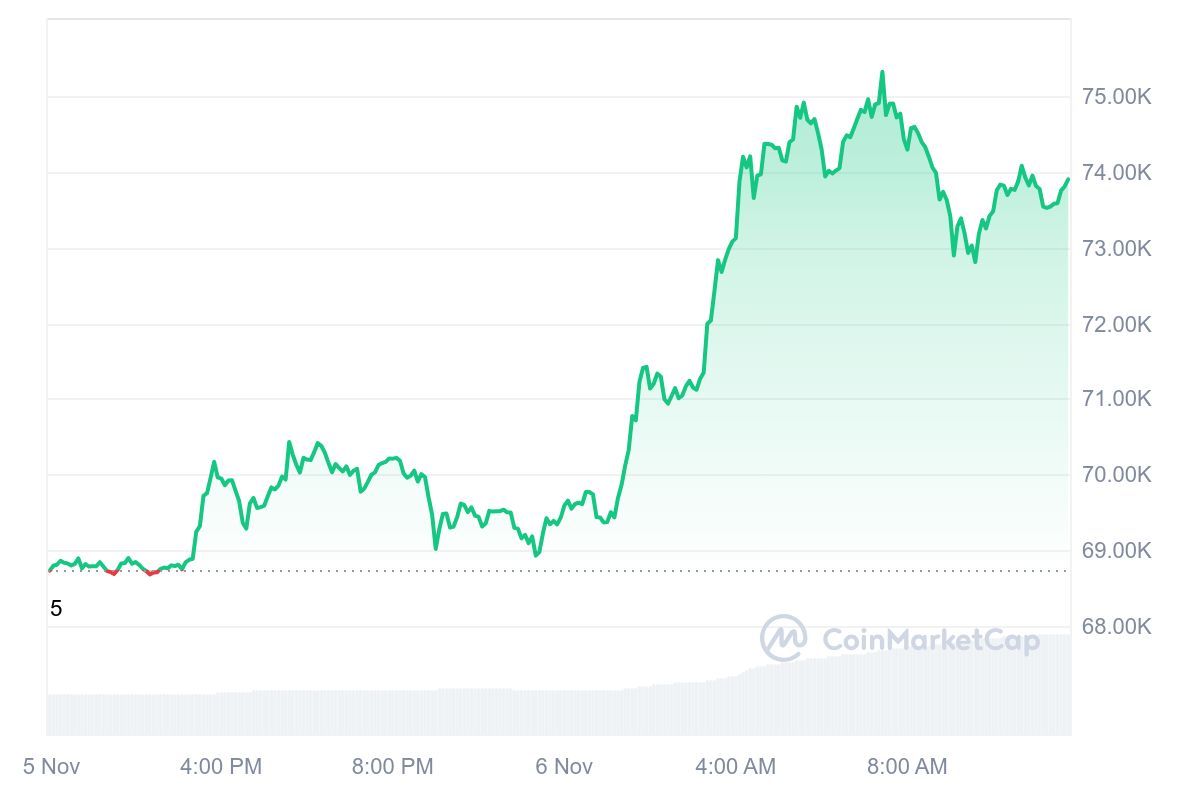
Task: Click the small 5 label near the baseline
Action: pyautogui.click(x=56, y=608)
